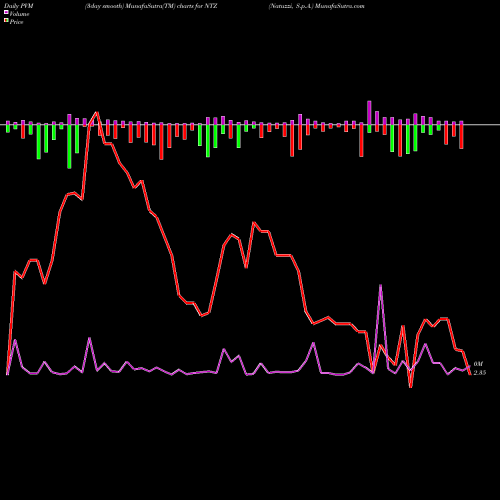Image resolution: width=500 pixels, height=500 pixels.
Task: Click the Price legend color swatch
Action: point(6,21)
